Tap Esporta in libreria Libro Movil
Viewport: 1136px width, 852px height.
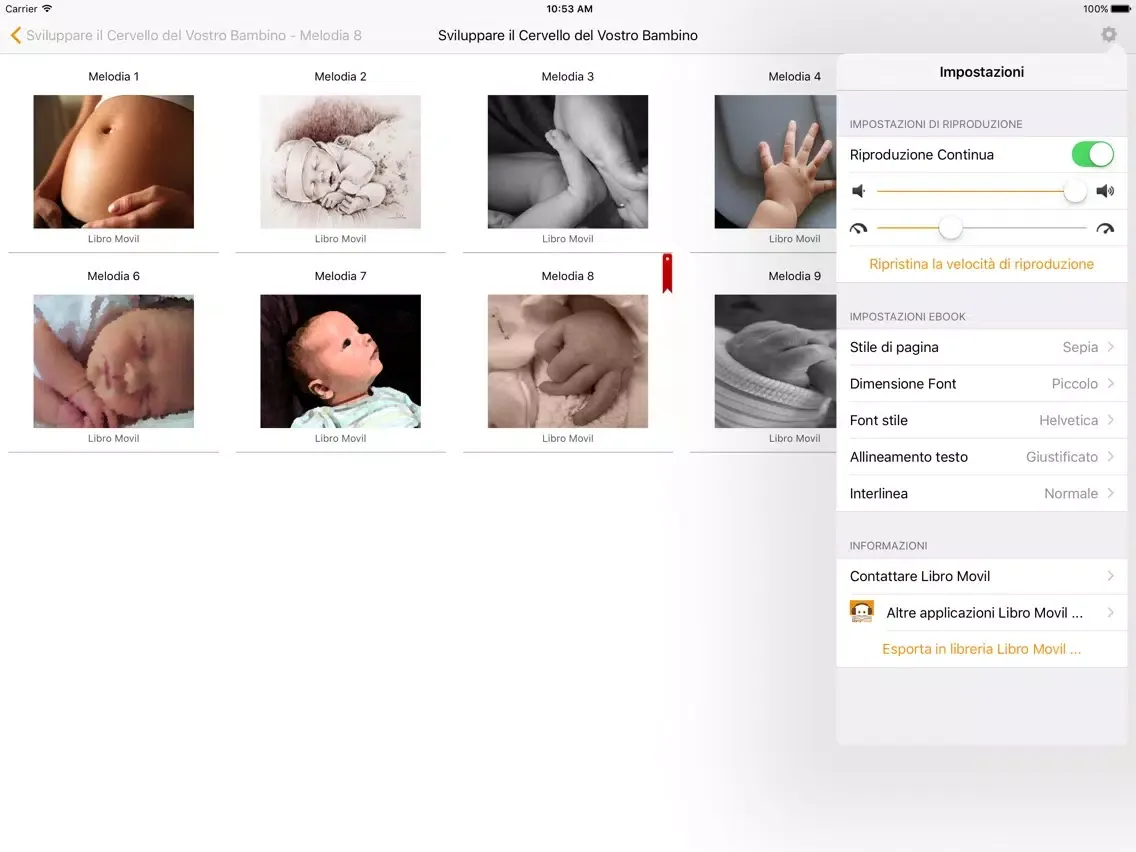pos(982,649)
